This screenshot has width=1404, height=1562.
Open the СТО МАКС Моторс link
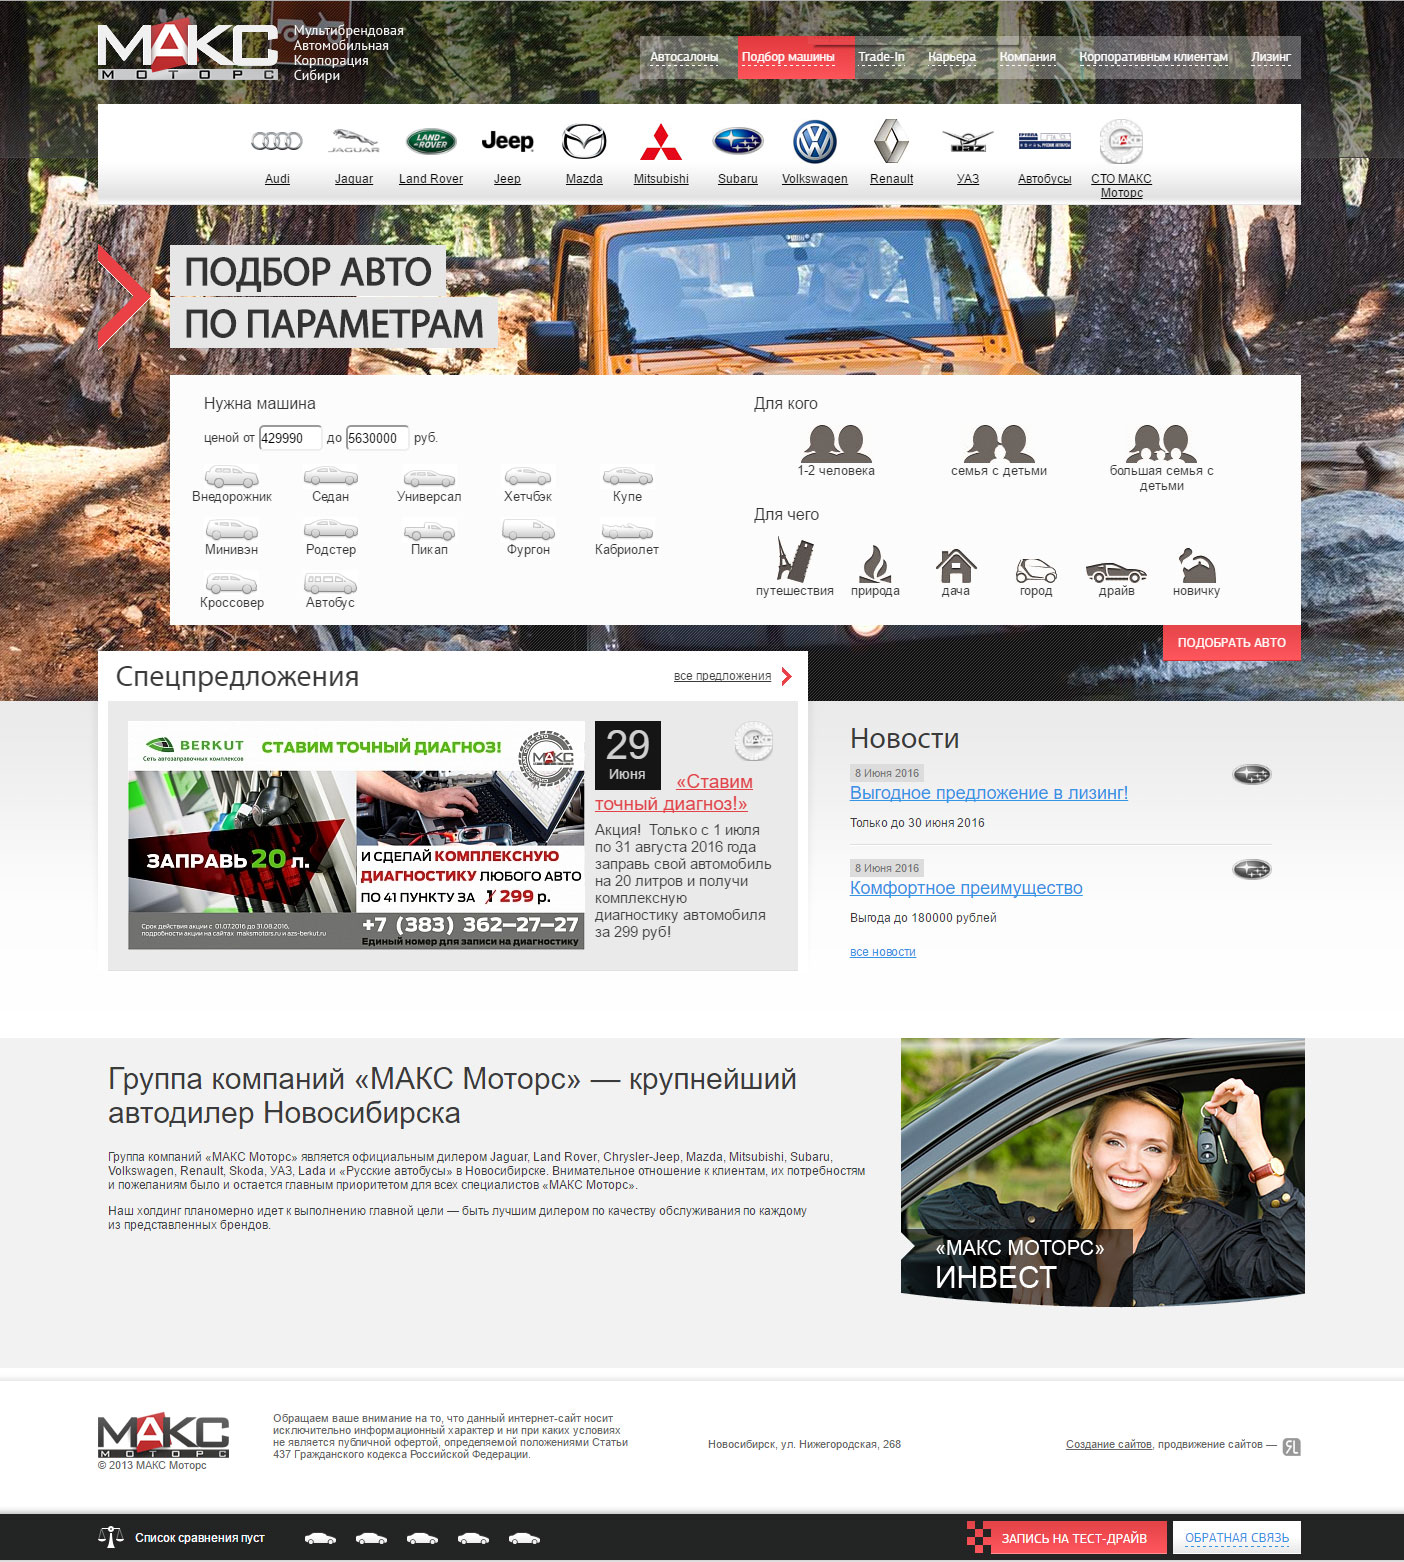point(1121,186)
